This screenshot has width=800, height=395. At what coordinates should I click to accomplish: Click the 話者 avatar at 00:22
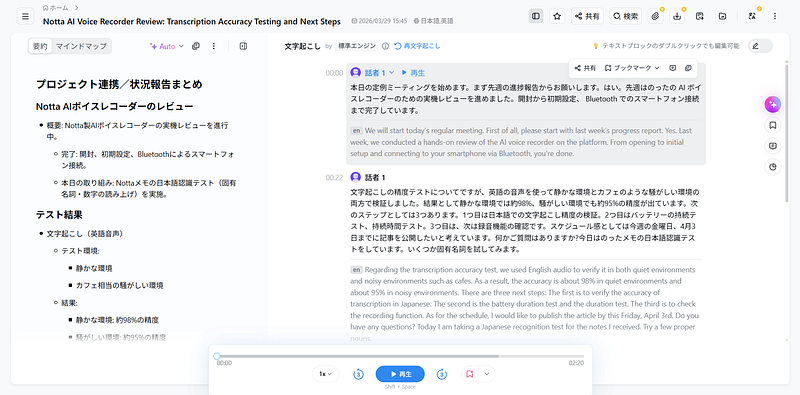[356, 177]
